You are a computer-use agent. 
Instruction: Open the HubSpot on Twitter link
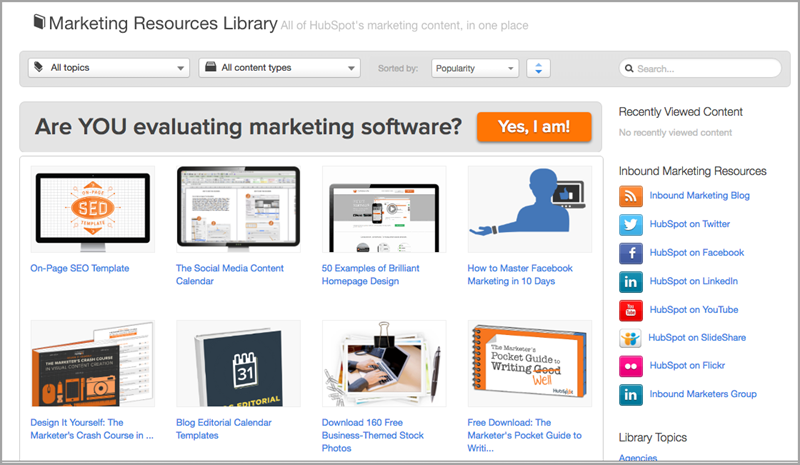point(689,224)
